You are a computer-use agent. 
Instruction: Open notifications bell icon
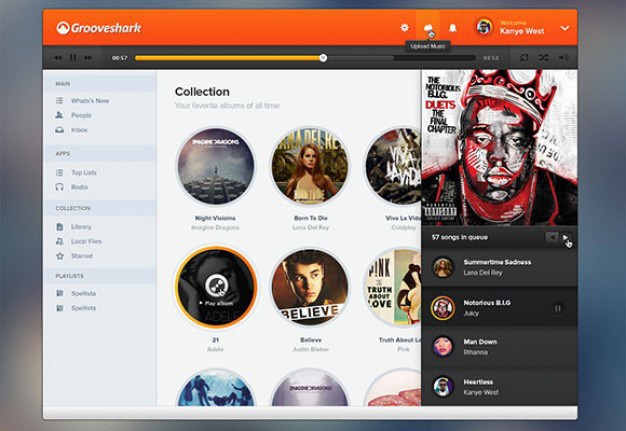(x=452, y=28)
